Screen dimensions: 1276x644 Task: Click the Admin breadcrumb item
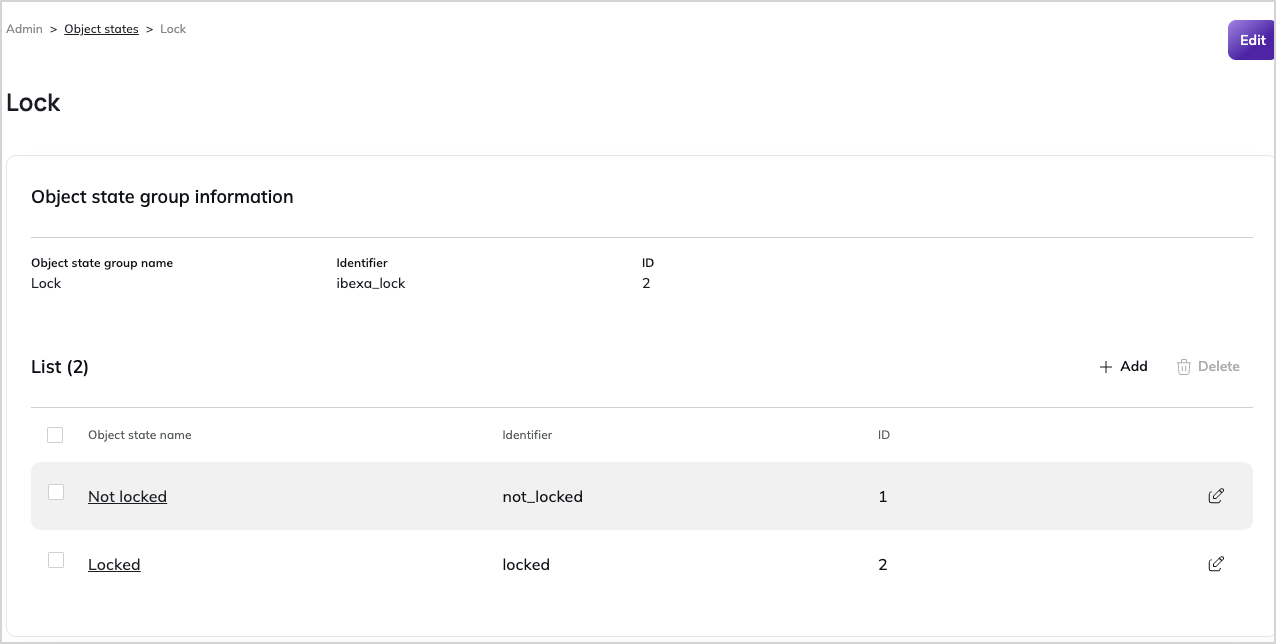coord(24,29)
